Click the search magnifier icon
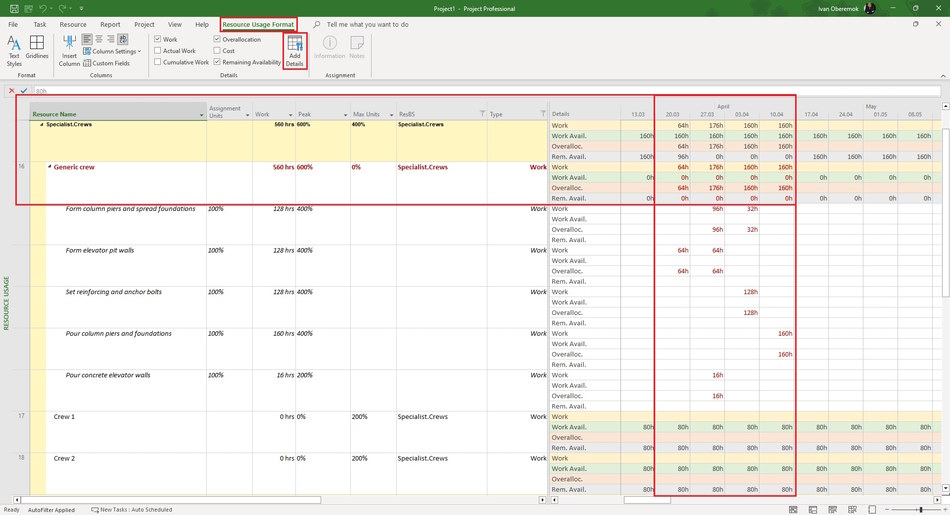This screenshot has height=515, width=950. (317, 24)
